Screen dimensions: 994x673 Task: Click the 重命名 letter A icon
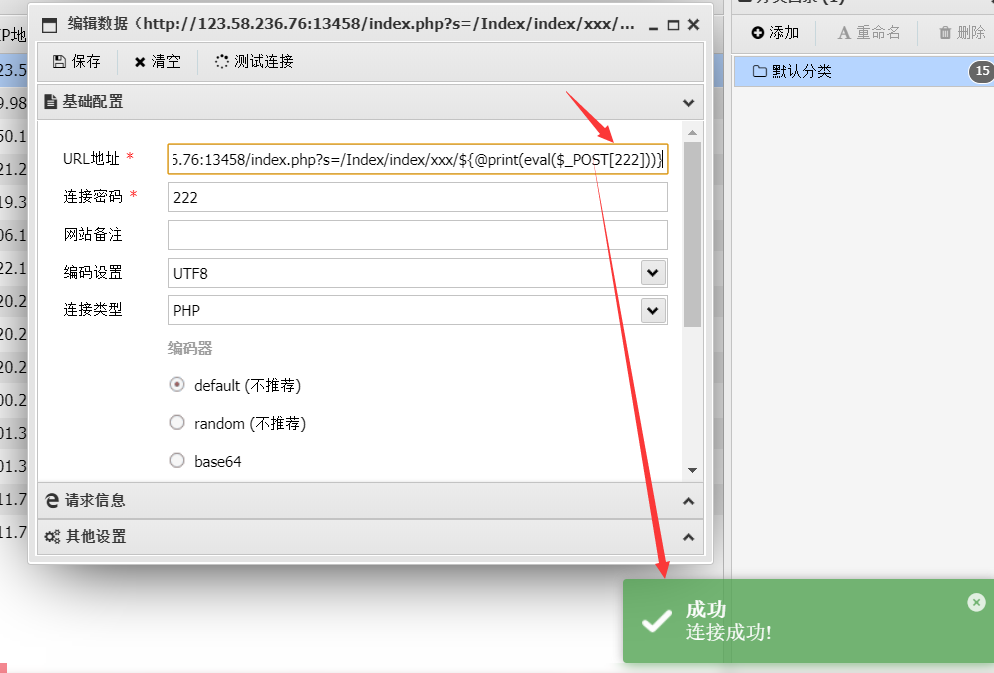point(844,33)
